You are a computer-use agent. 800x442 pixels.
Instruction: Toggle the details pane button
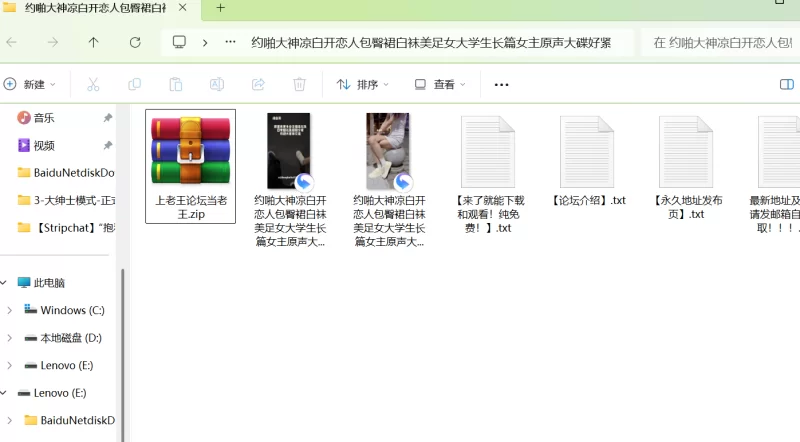coord(786,84)
